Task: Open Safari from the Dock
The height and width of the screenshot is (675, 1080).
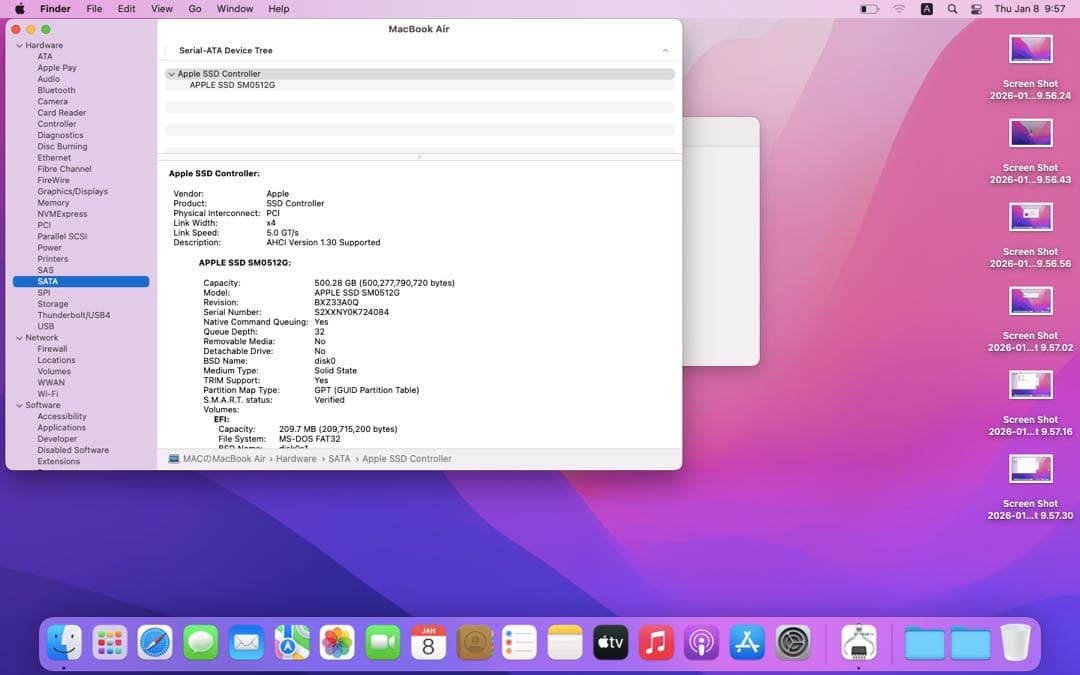Action: coord(155,643)
